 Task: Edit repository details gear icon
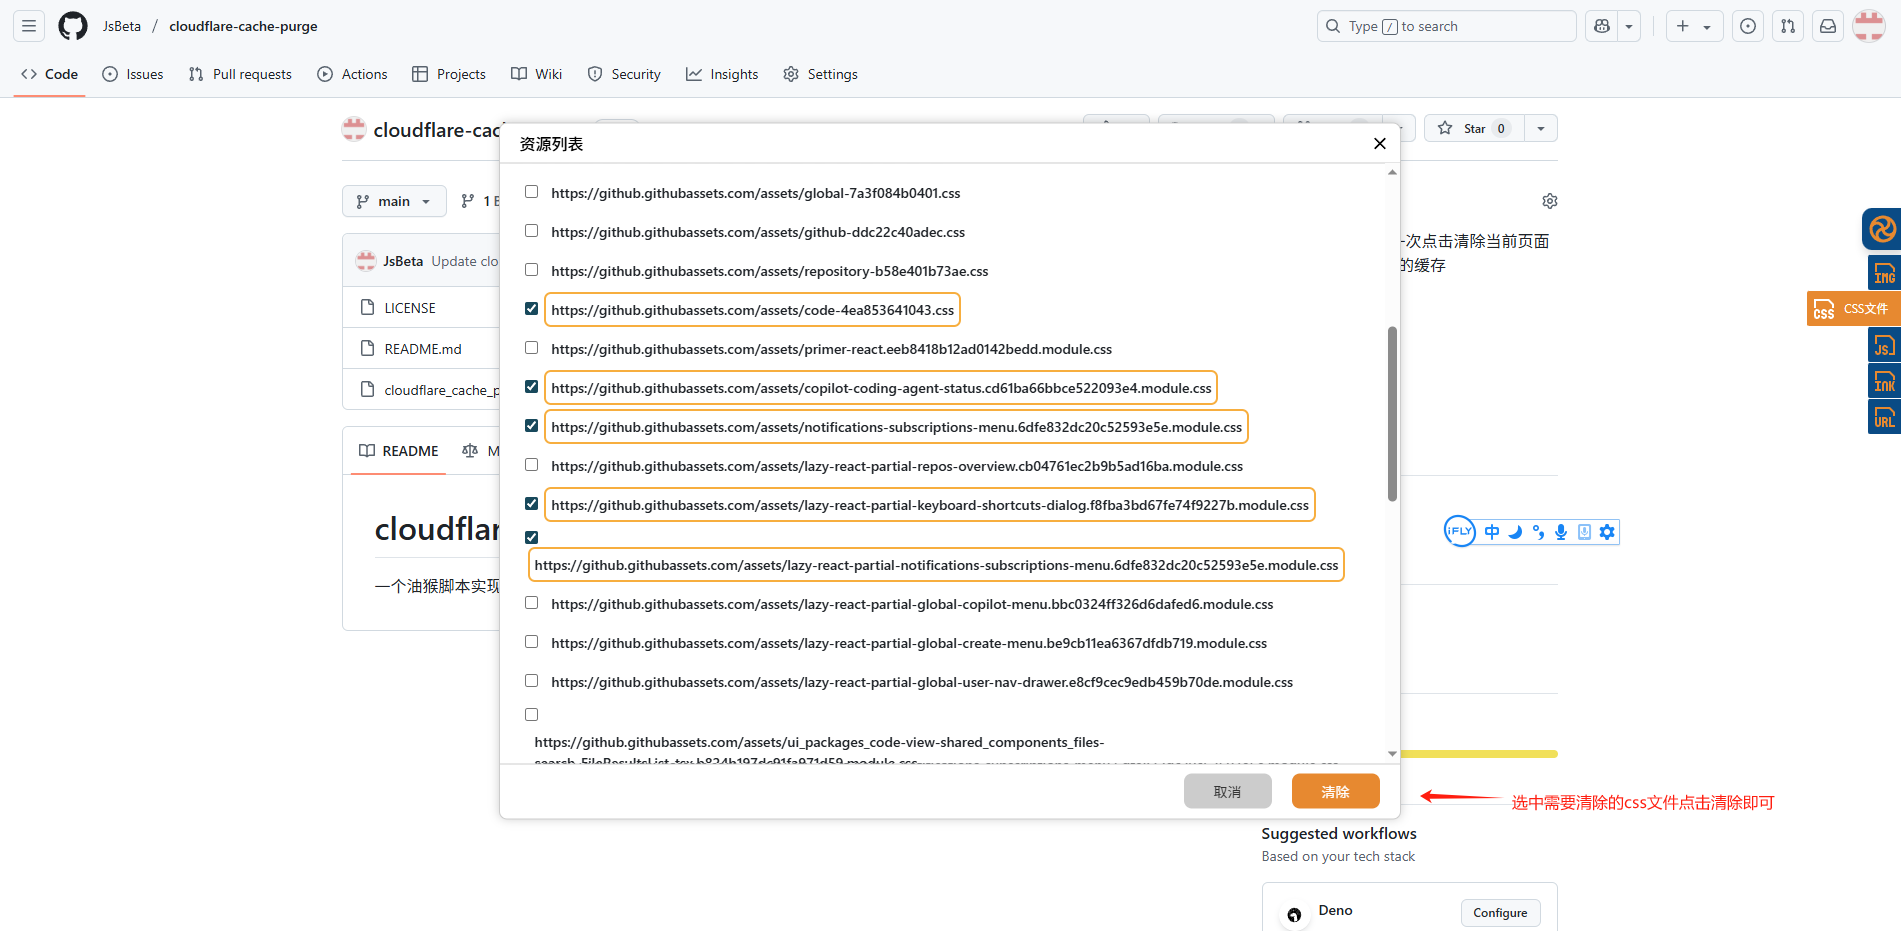tap(1550, 201)
